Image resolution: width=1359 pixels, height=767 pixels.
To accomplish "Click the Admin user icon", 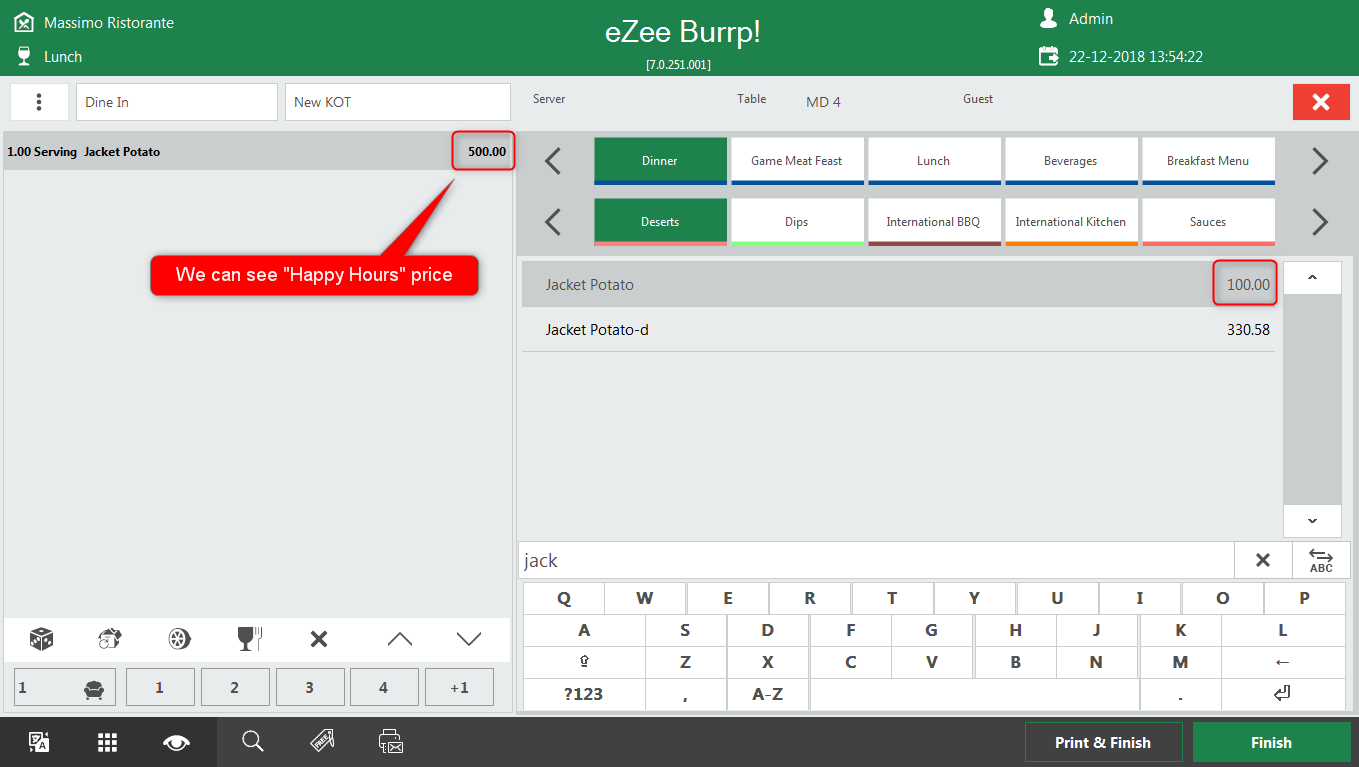I will pyautogui.click(x=1048, y=18).
